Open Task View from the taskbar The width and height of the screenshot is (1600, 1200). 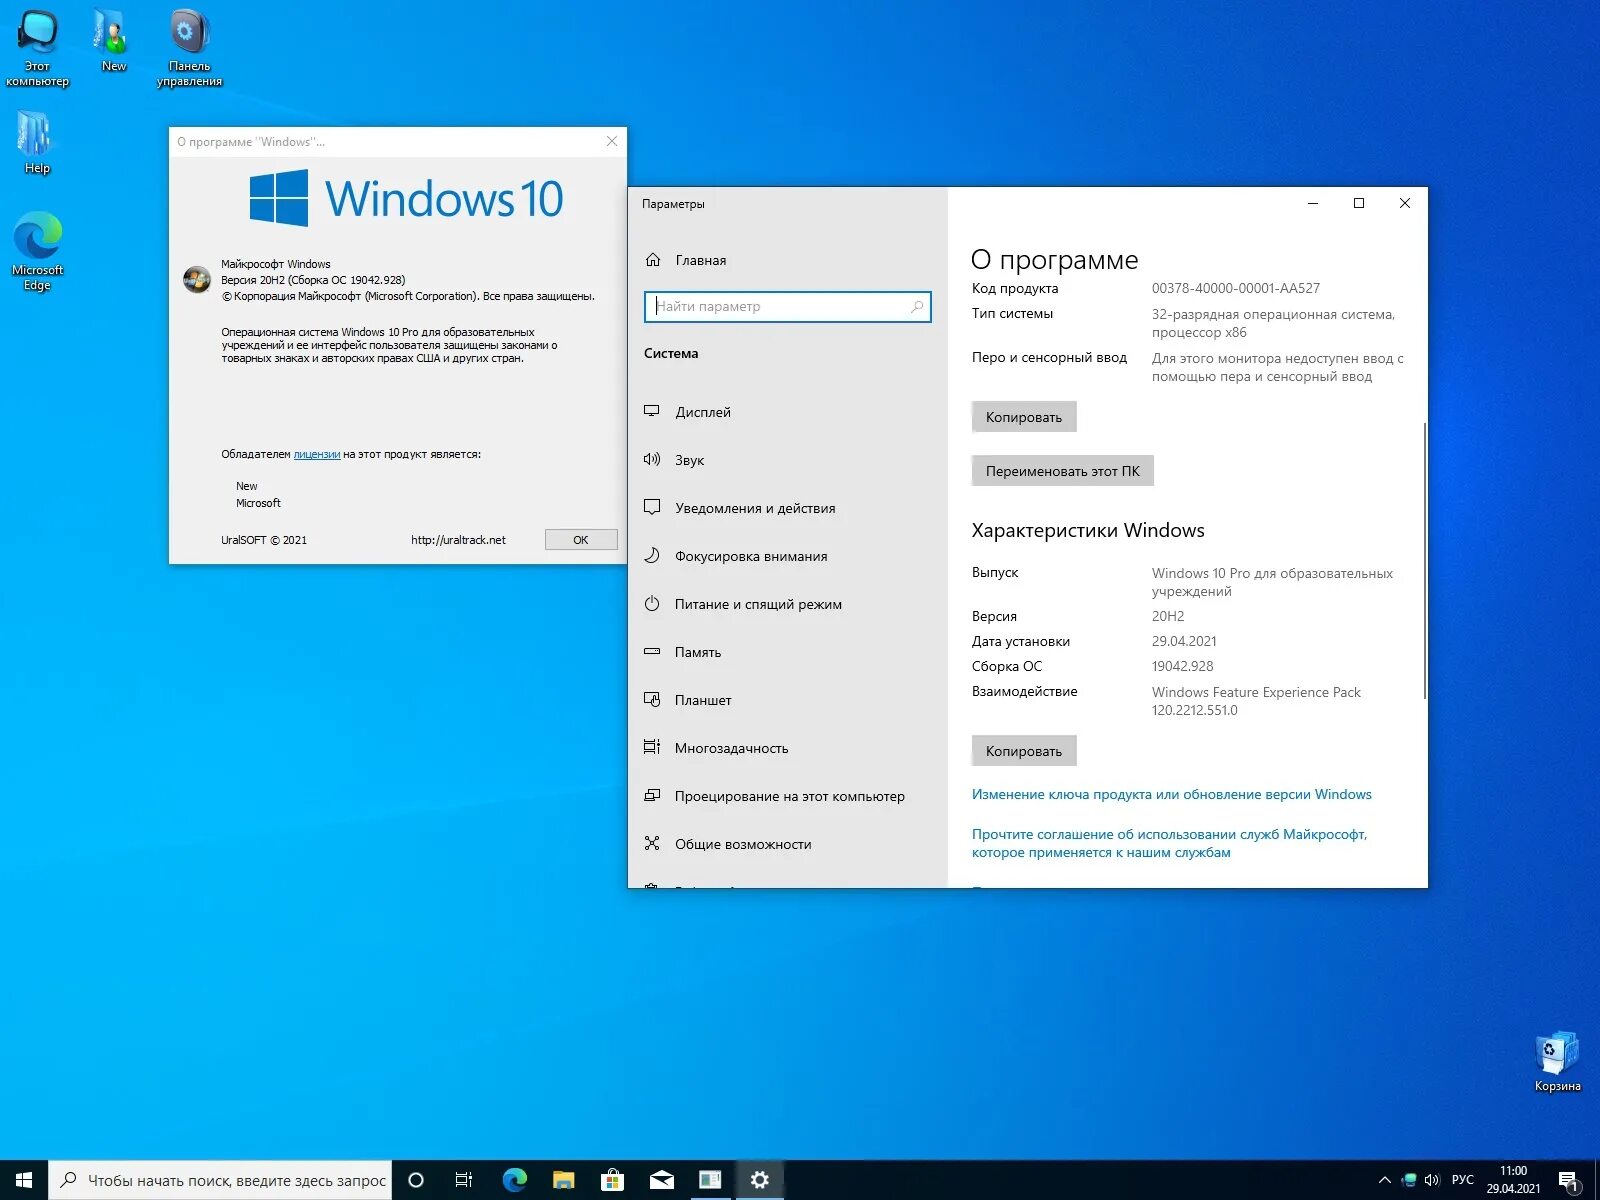464,1180
